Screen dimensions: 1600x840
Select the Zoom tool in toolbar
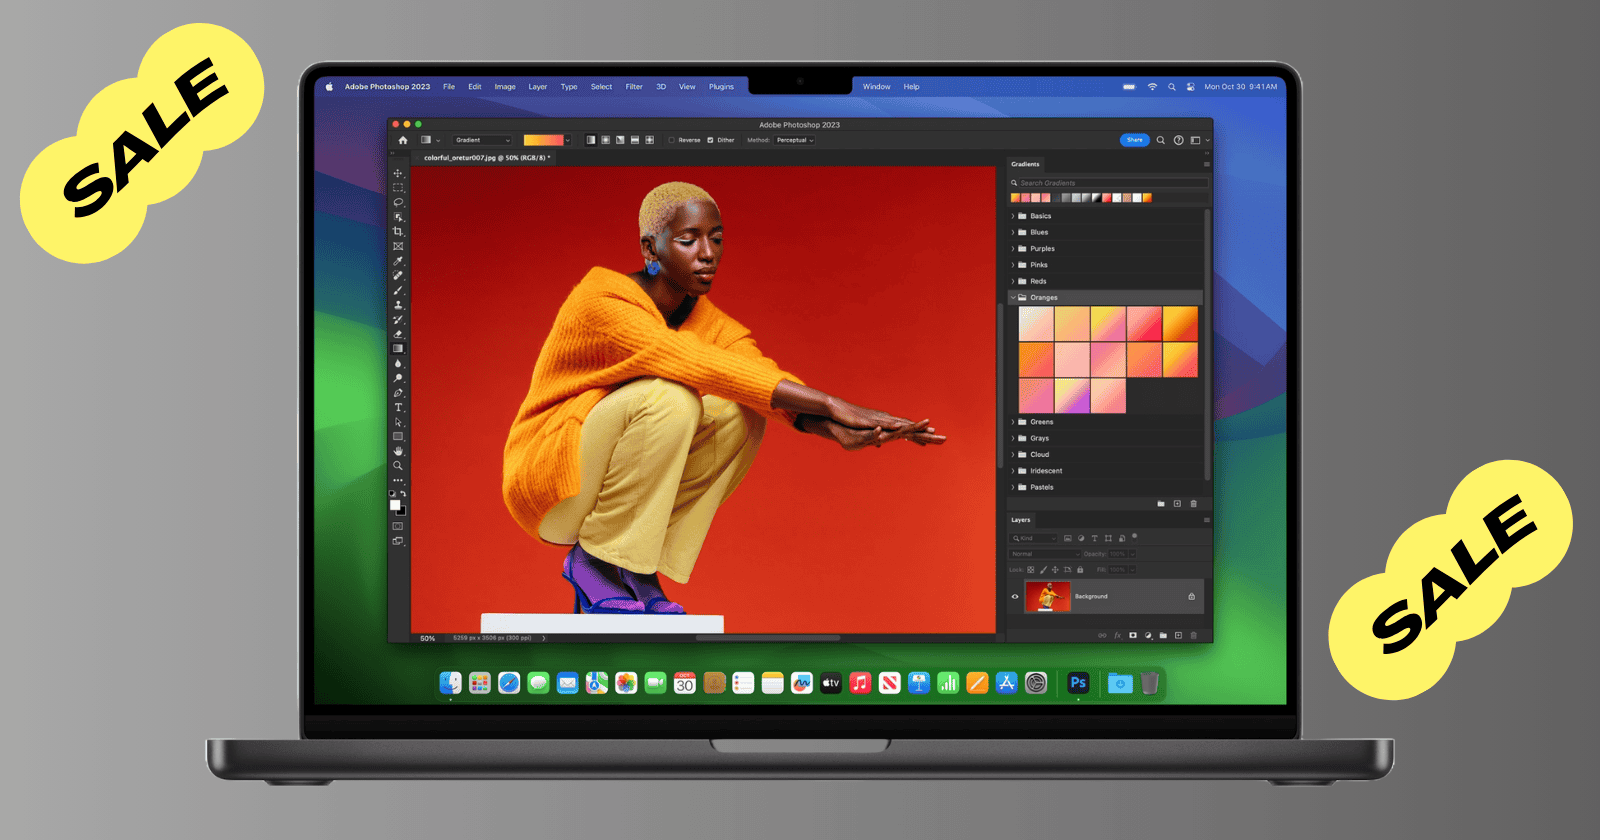398,466
